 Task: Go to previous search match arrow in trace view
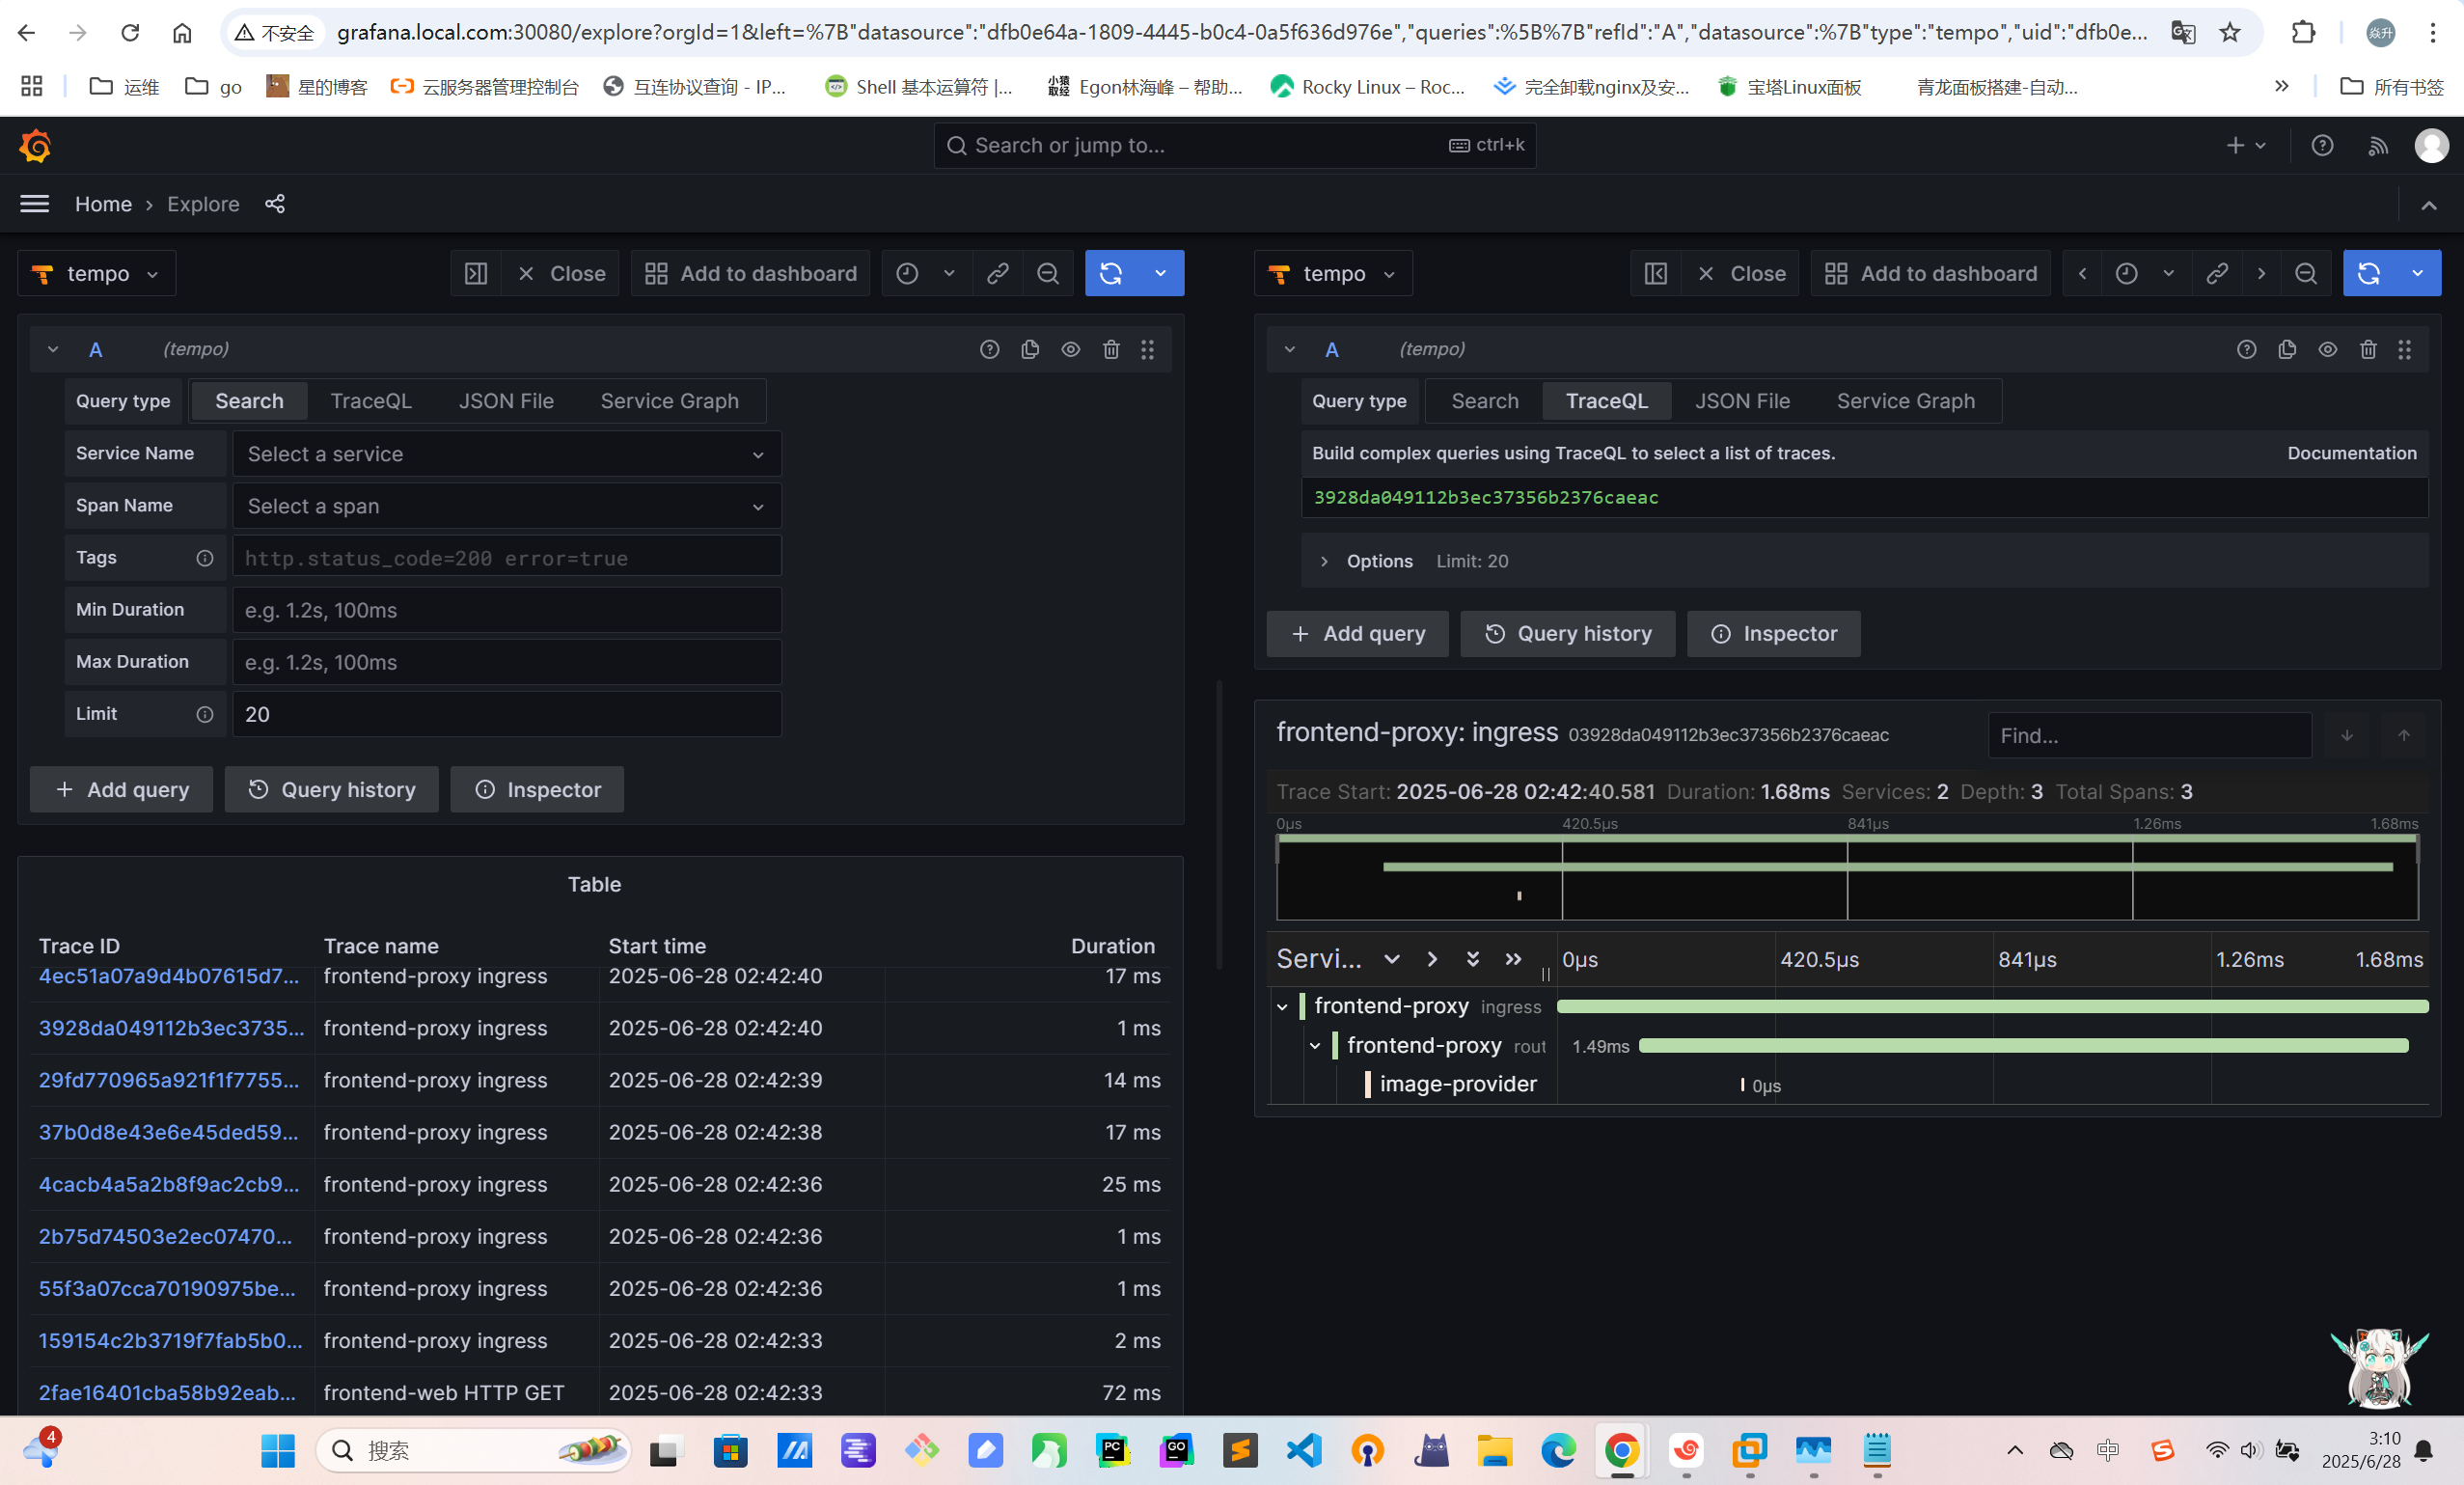[x=2404, y=735]
